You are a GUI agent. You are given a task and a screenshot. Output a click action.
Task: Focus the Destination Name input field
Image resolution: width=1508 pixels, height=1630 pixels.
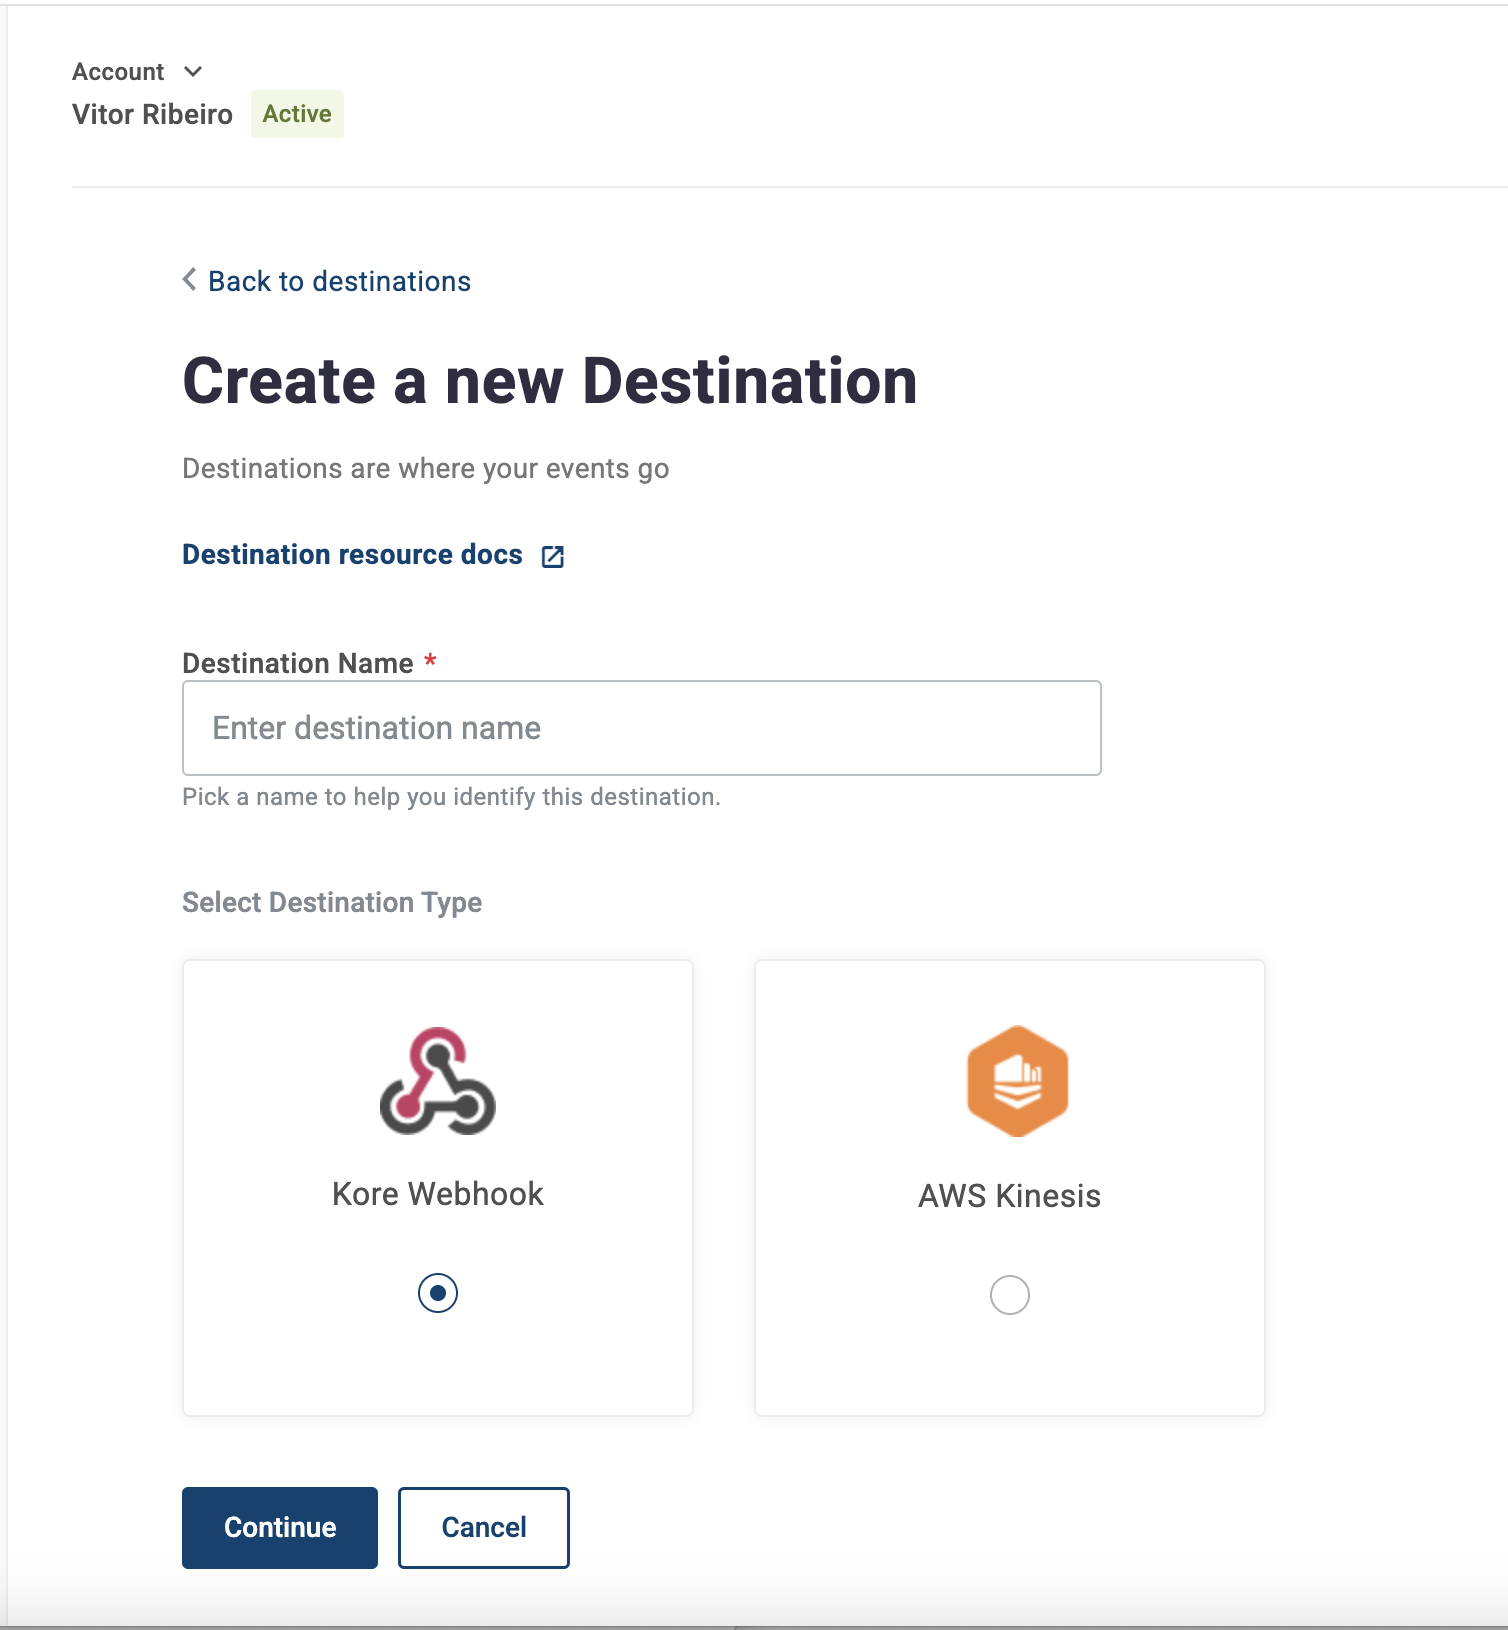(x=641, y=728)
